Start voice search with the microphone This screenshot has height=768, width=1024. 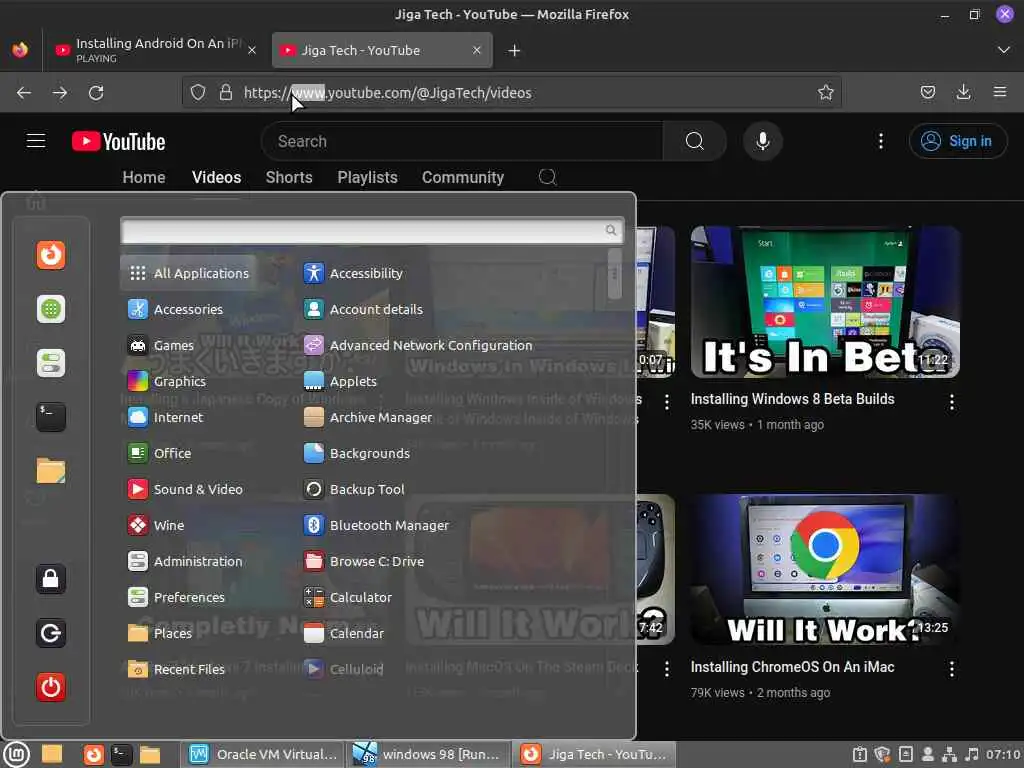coord(762,141)
